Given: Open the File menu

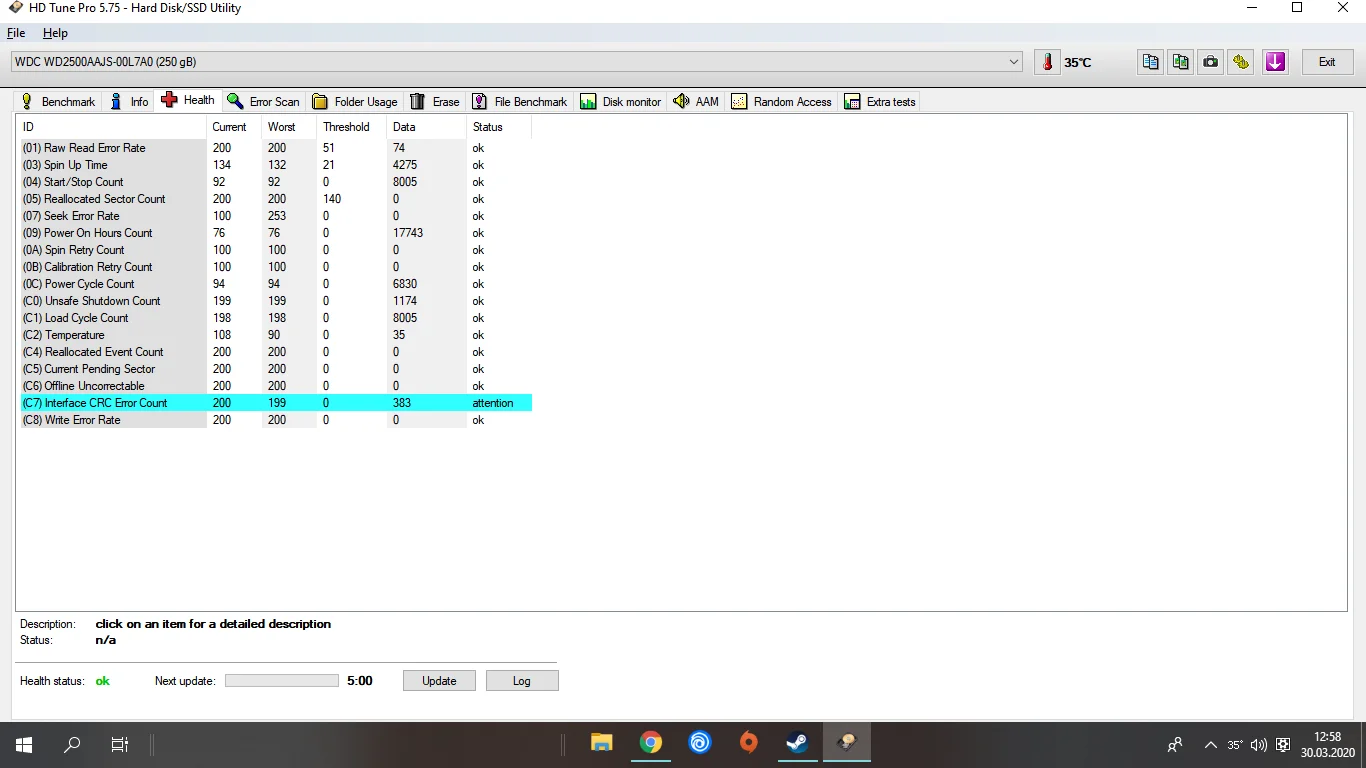Looking at the screenshot, I should [16, 33].
